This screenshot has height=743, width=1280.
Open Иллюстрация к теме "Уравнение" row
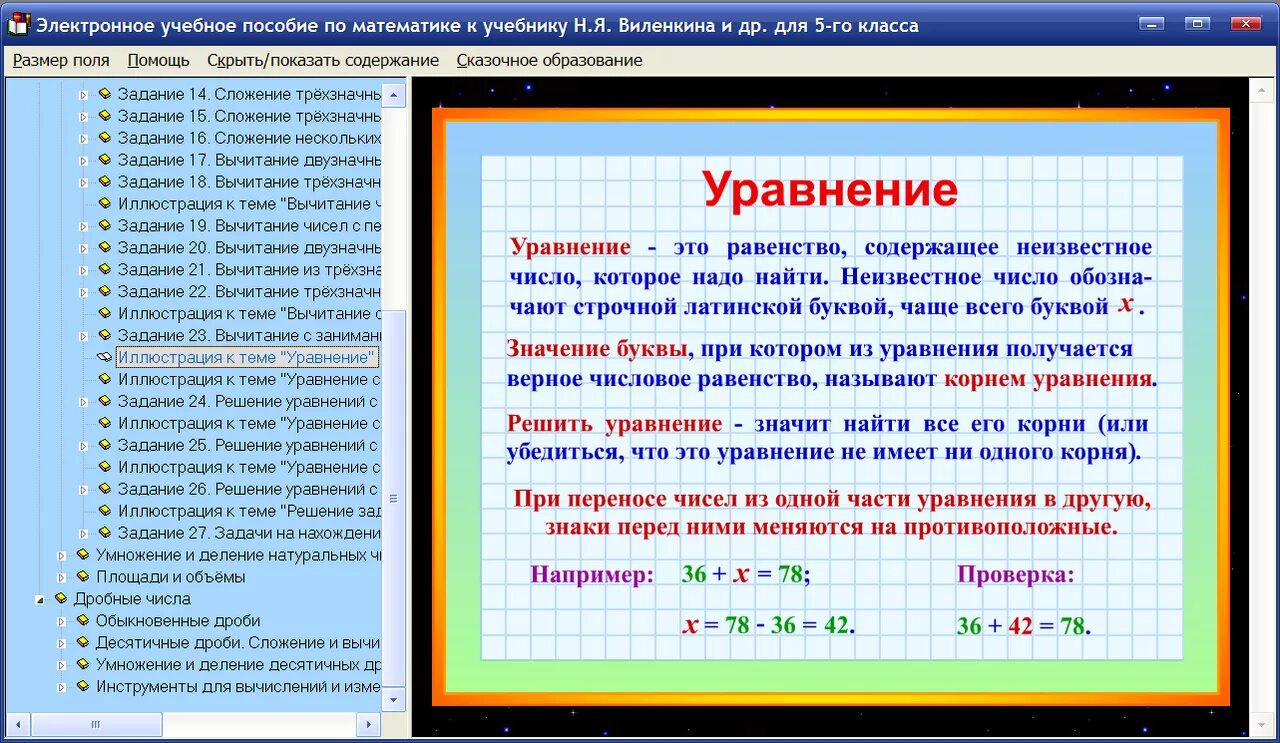(248, 358)
